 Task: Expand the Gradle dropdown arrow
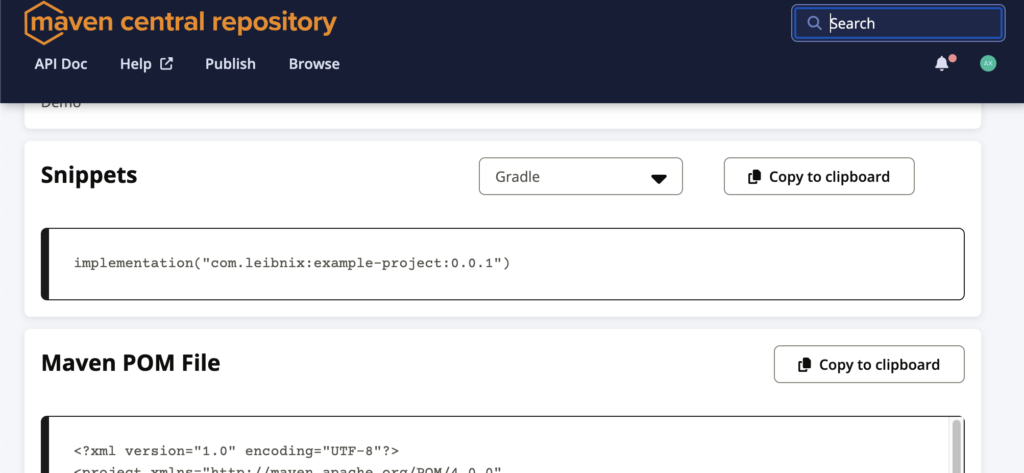pos(659,178)
